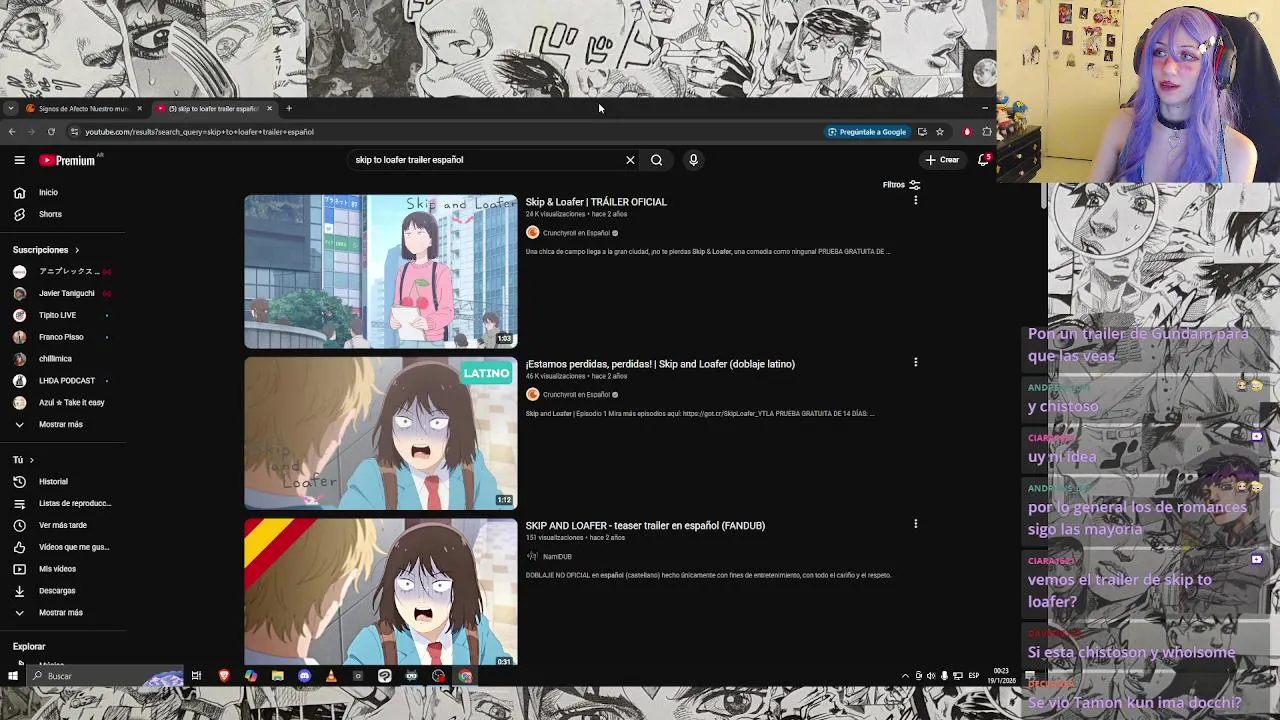Click the YouTube Premium logo

click(67, 160)
